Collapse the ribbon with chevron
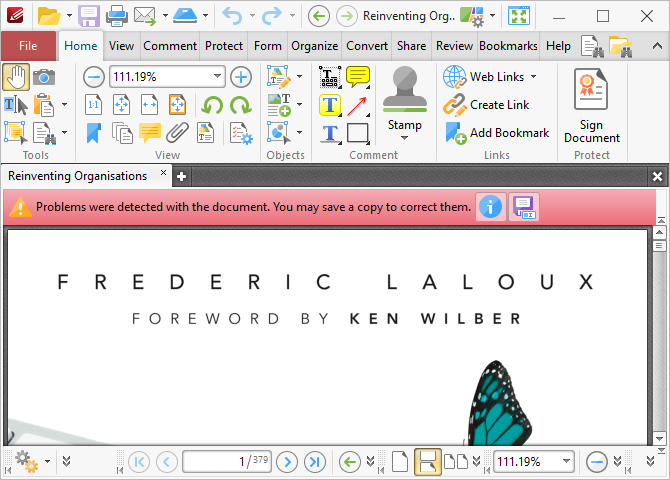The height and width of the screenshot is (480, 670). coord(657,46)
